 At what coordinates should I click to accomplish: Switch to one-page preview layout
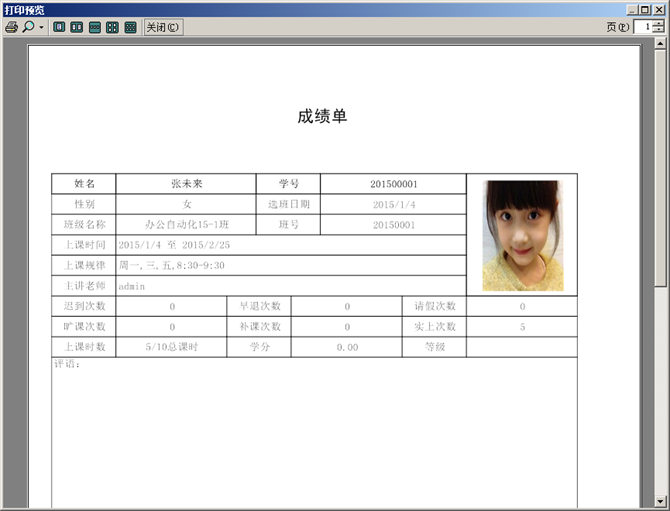(60, 27)
